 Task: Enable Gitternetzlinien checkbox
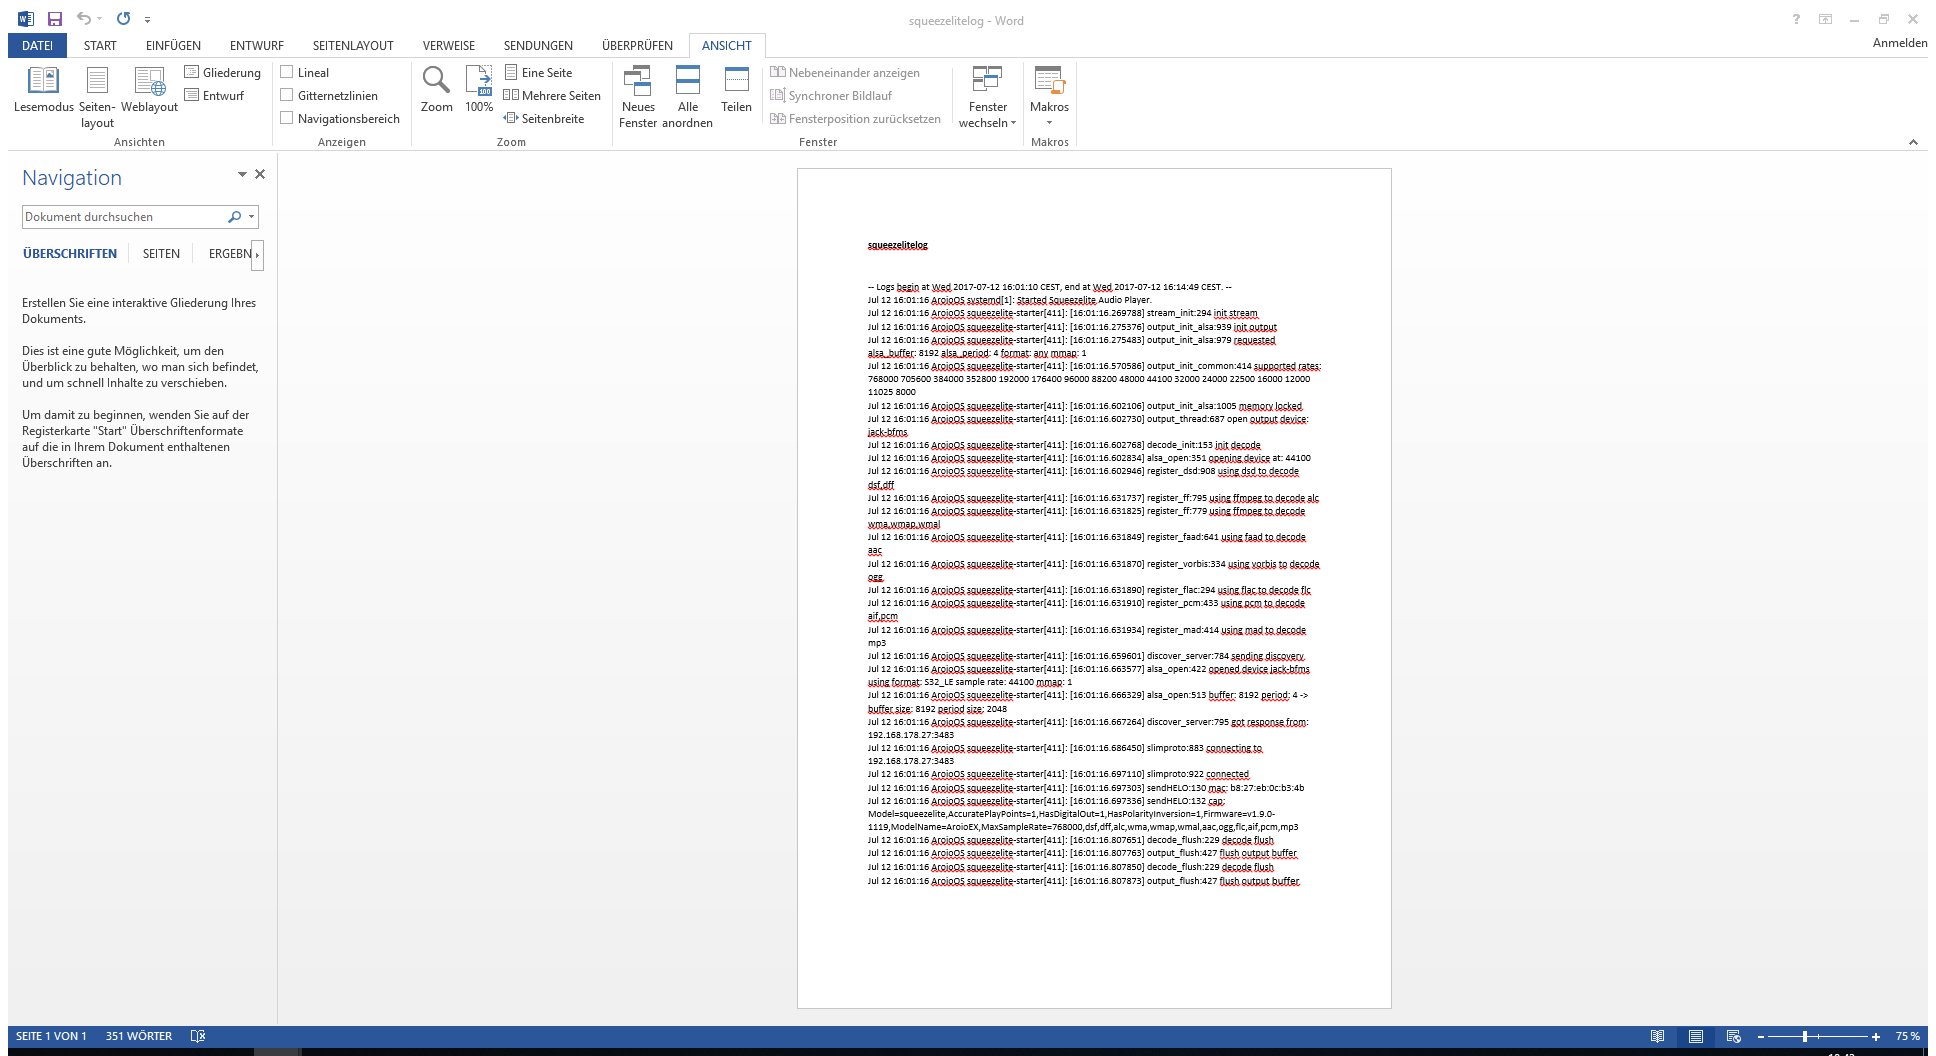(x=287, y=95)
